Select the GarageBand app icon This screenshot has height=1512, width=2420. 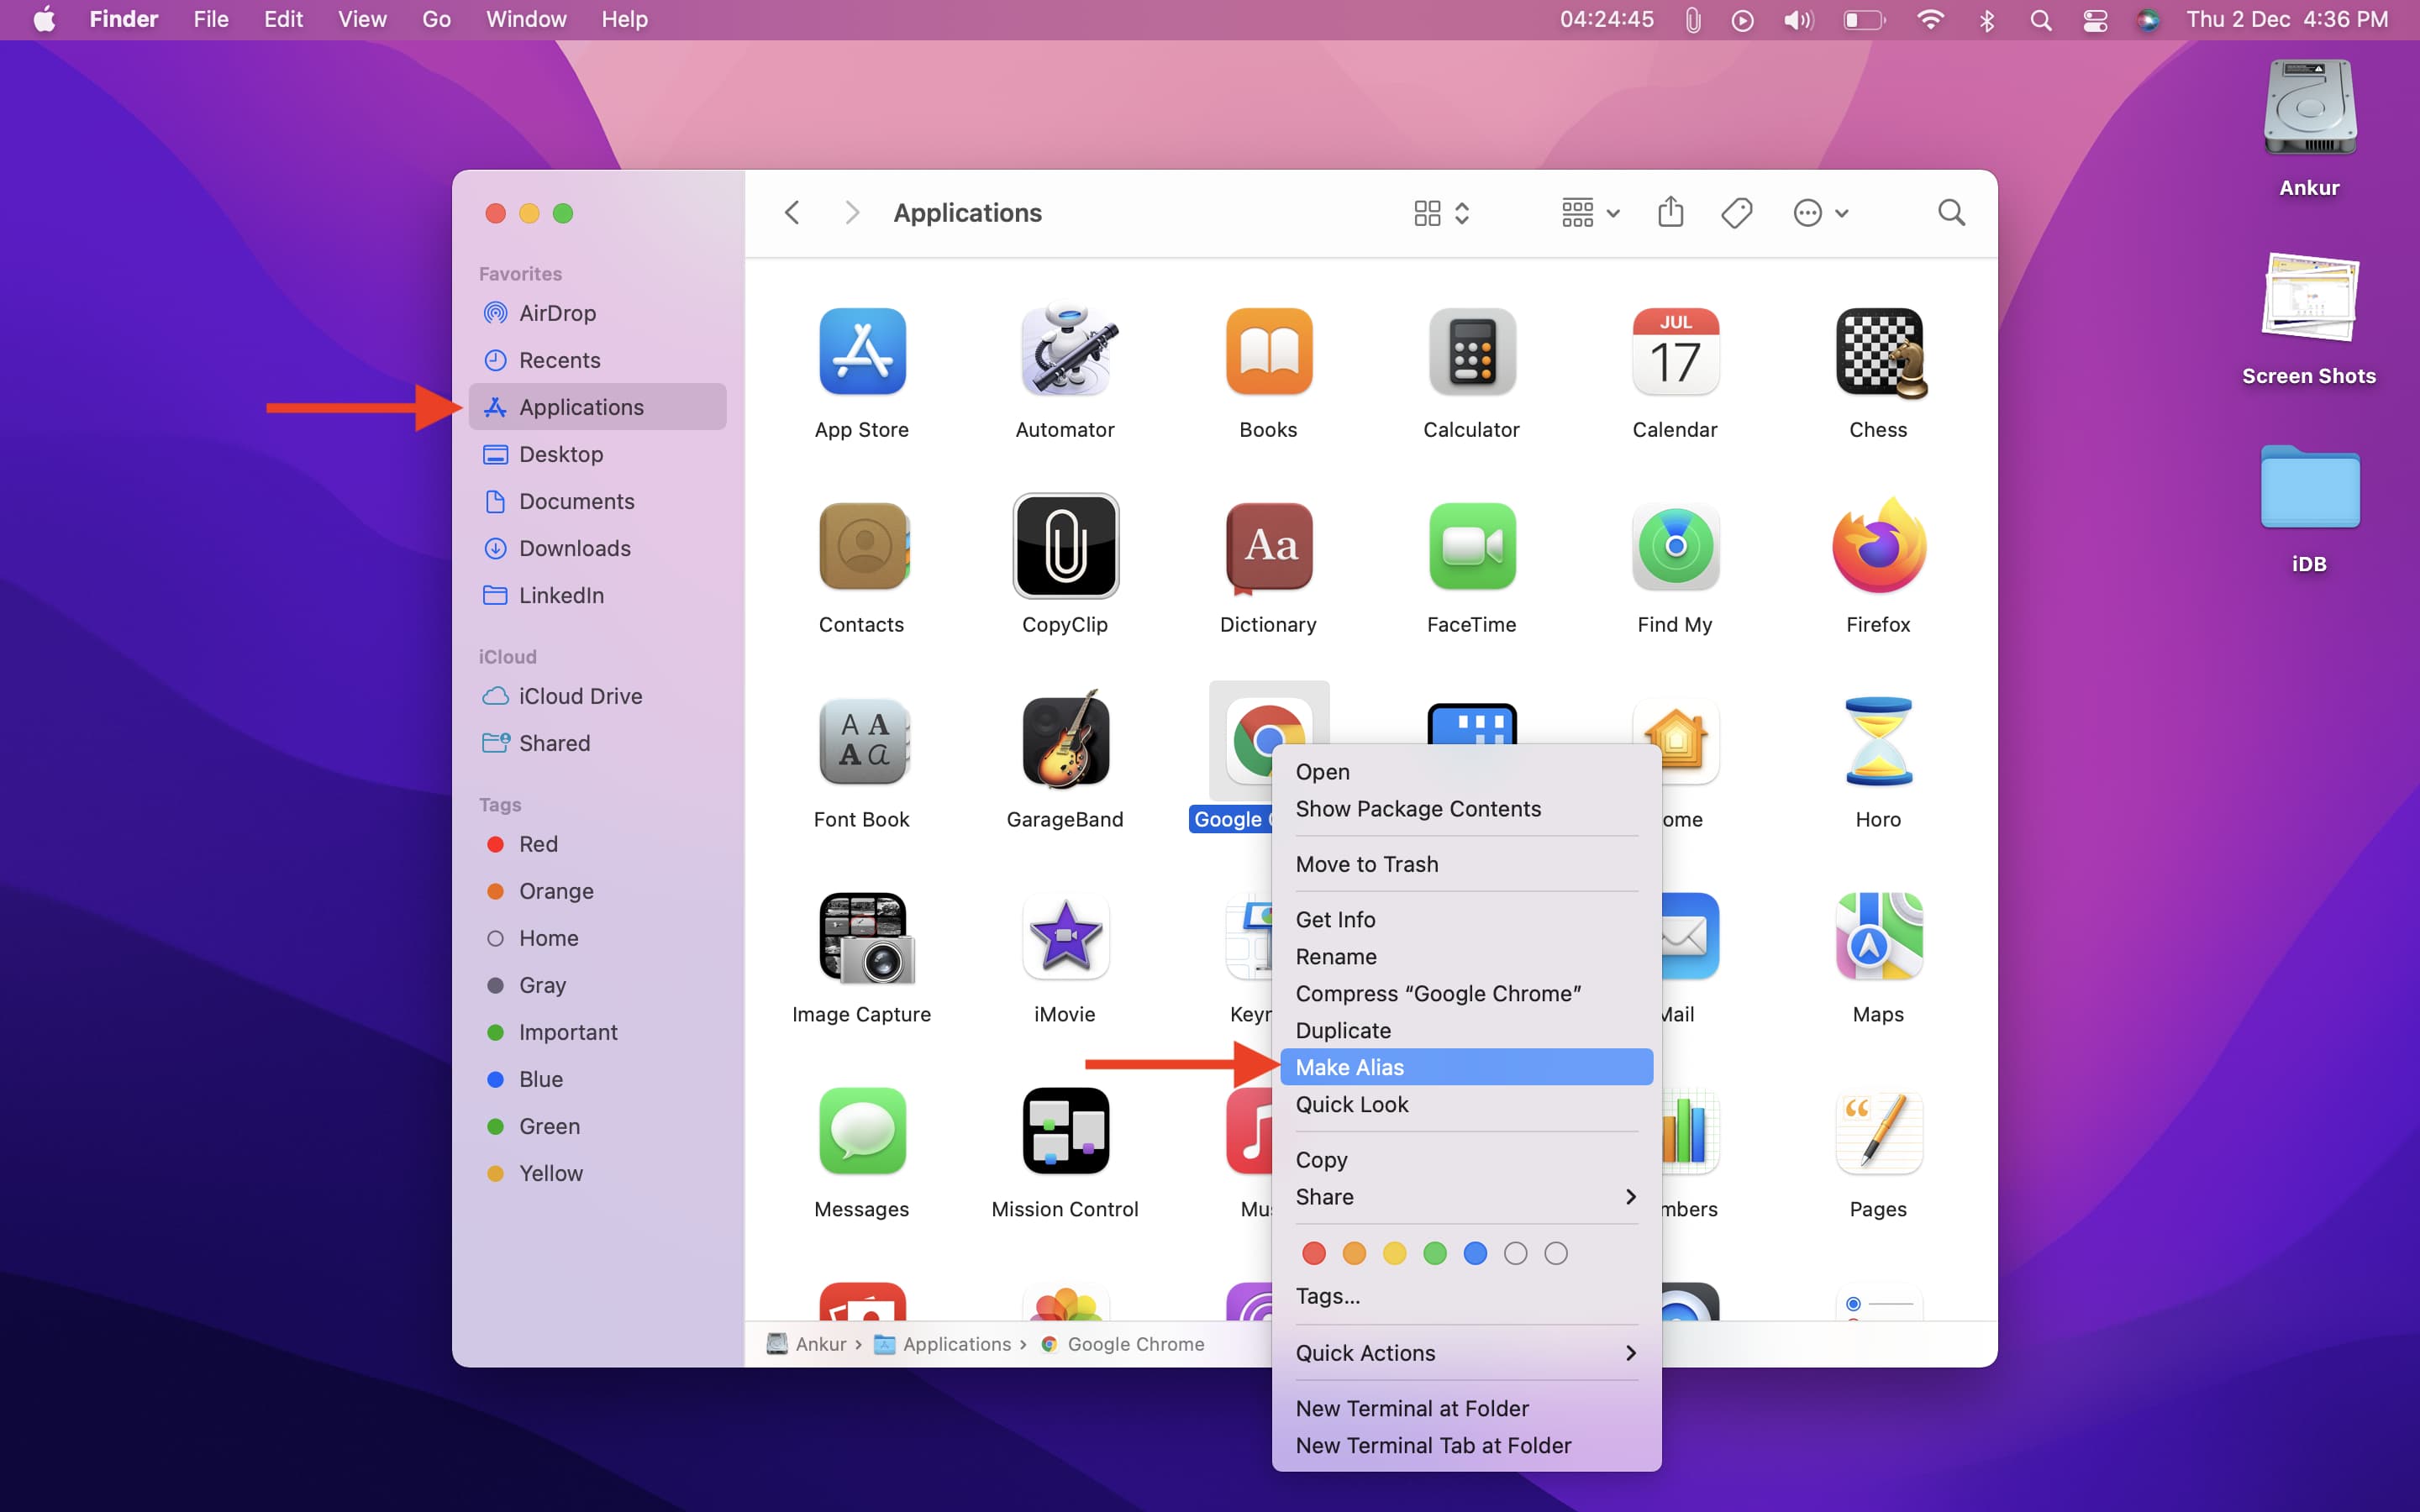[1066, 739]
